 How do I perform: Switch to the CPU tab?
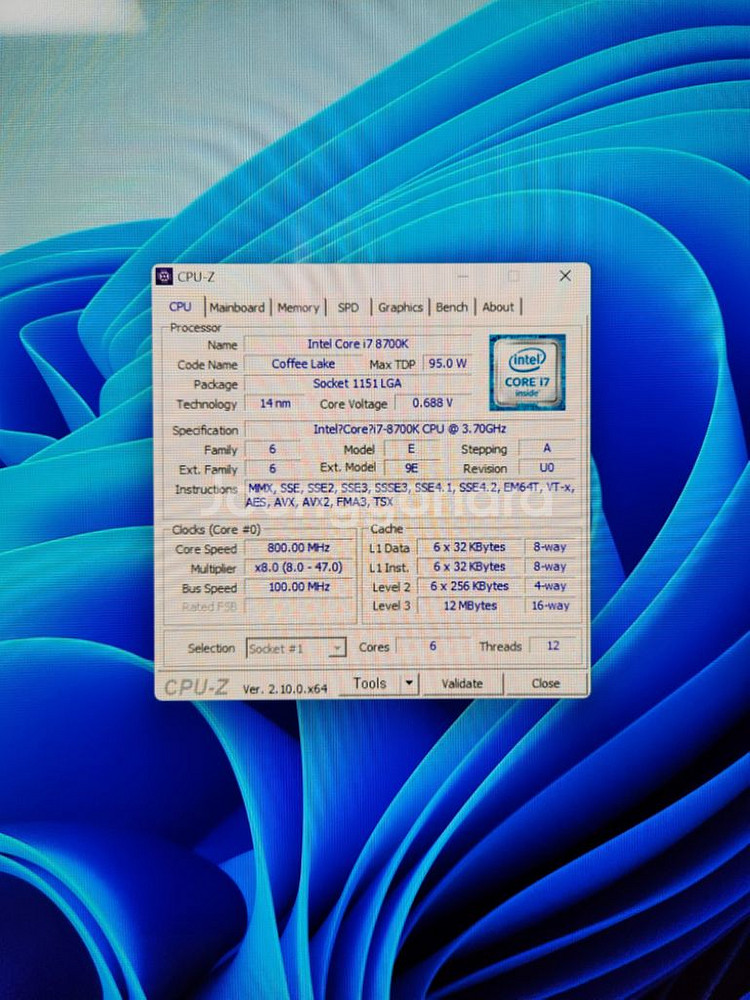pyautogui.click(x=180, y=307)
